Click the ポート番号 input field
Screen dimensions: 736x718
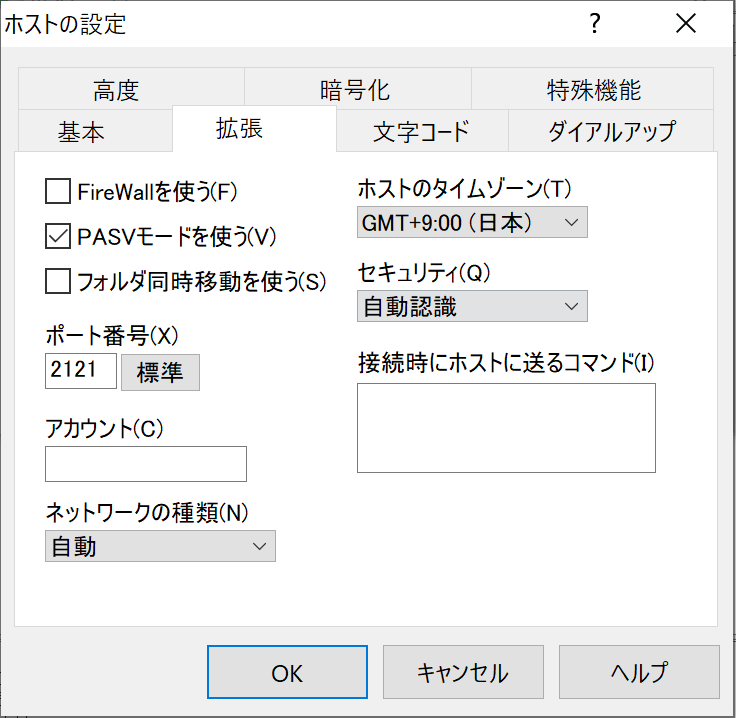(81, 371)
